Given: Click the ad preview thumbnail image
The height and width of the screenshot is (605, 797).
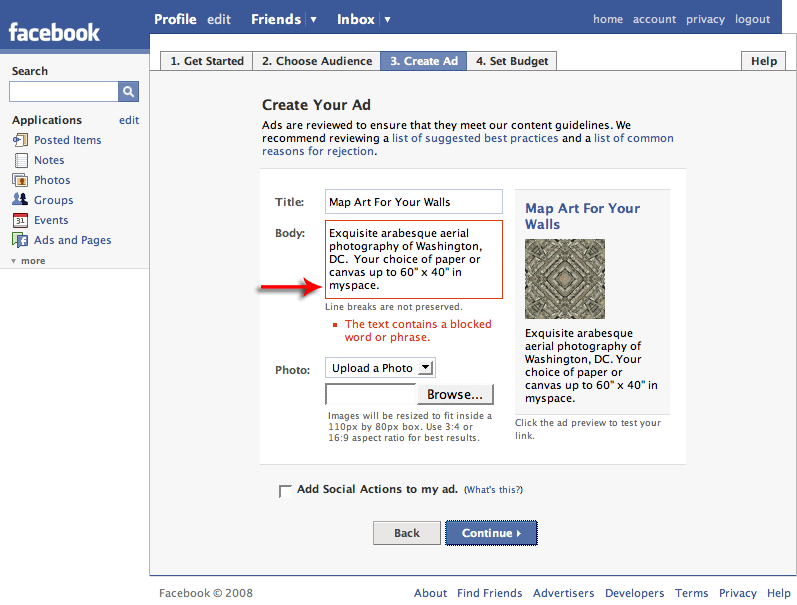Looking at the screenshot, I should click(565, 279).
